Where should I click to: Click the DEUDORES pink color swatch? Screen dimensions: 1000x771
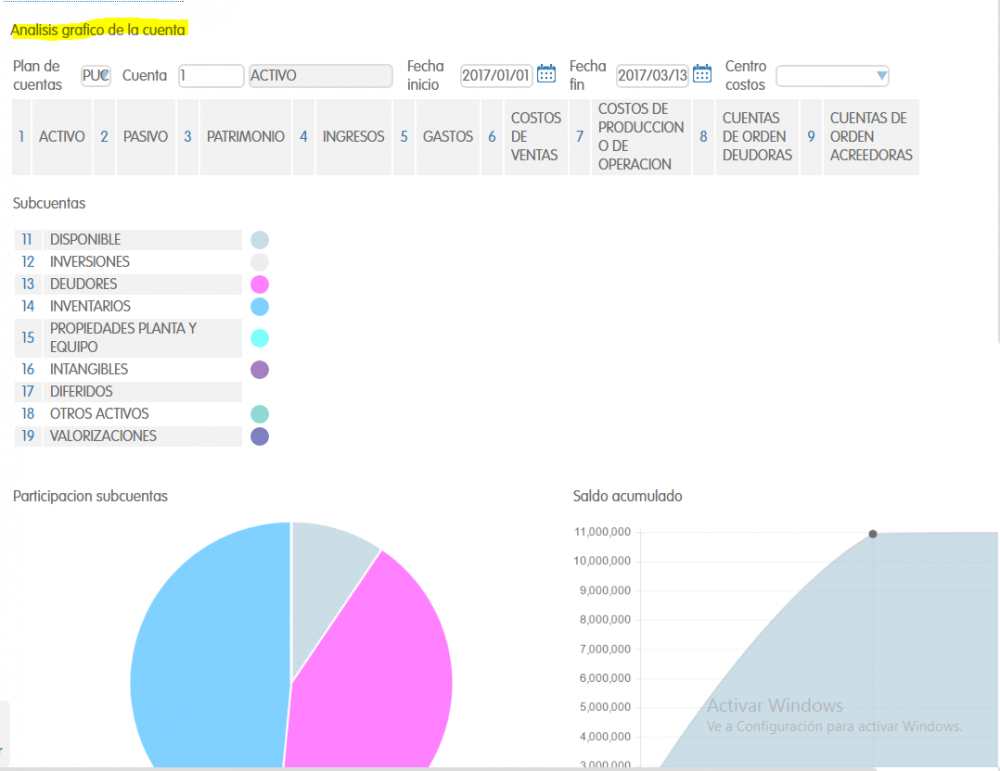[259, 284]
